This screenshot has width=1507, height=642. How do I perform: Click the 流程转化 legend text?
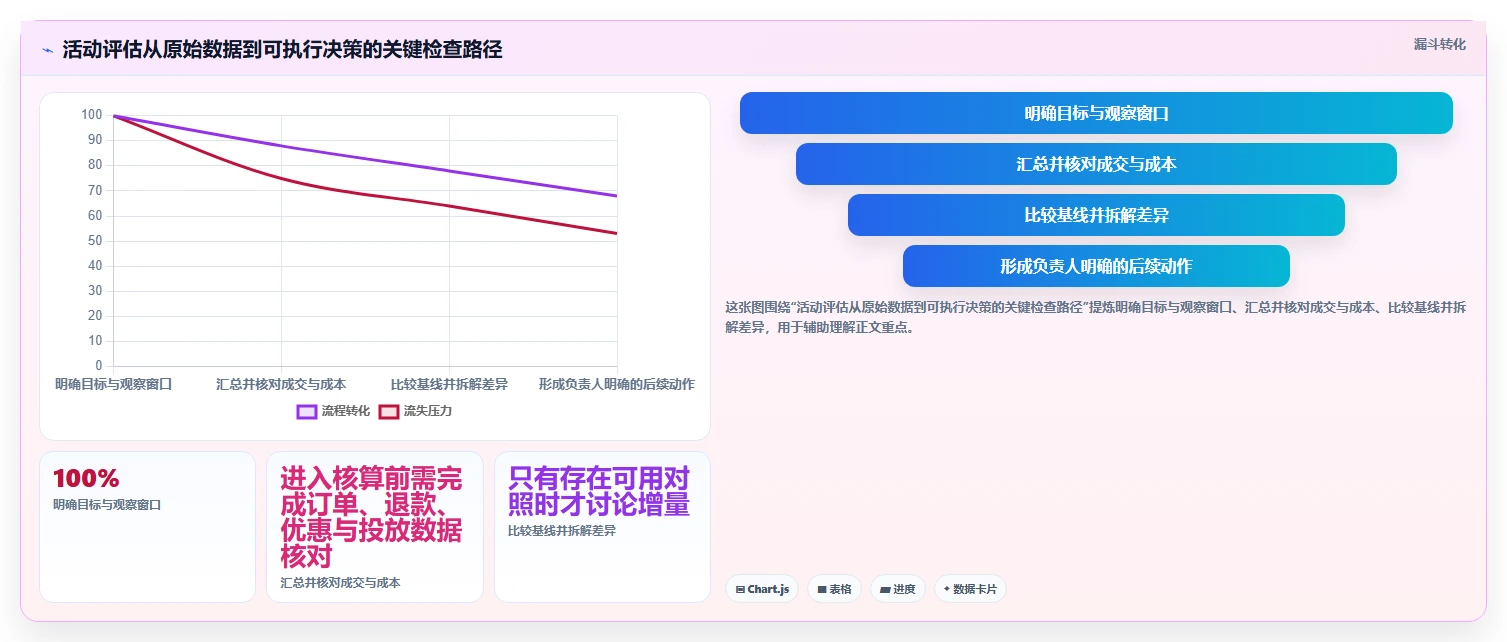pyautogui.click(x=346, y=411)
